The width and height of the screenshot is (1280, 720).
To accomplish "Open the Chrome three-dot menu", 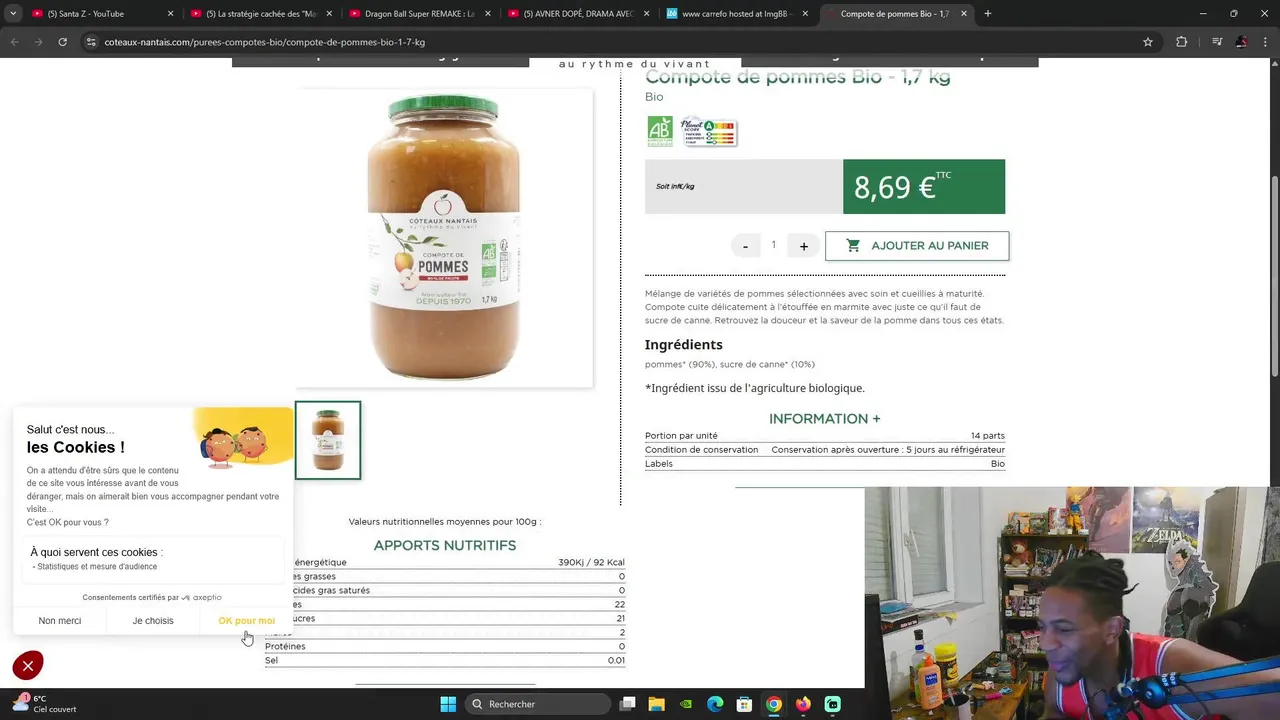I will point(1265,42).
